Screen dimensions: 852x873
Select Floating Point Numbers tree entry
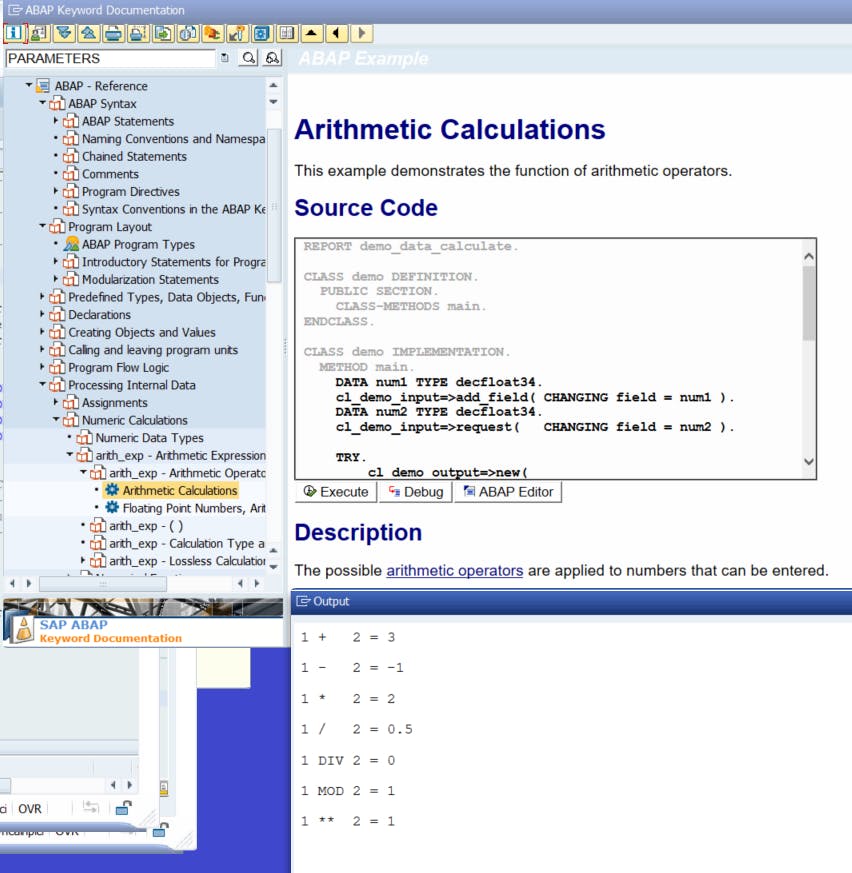(193, 508)
